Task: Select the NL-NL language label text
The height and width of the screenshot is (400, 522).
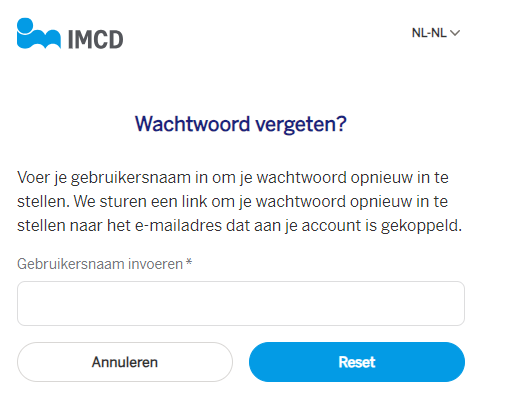Action: [x=429, y=33]
